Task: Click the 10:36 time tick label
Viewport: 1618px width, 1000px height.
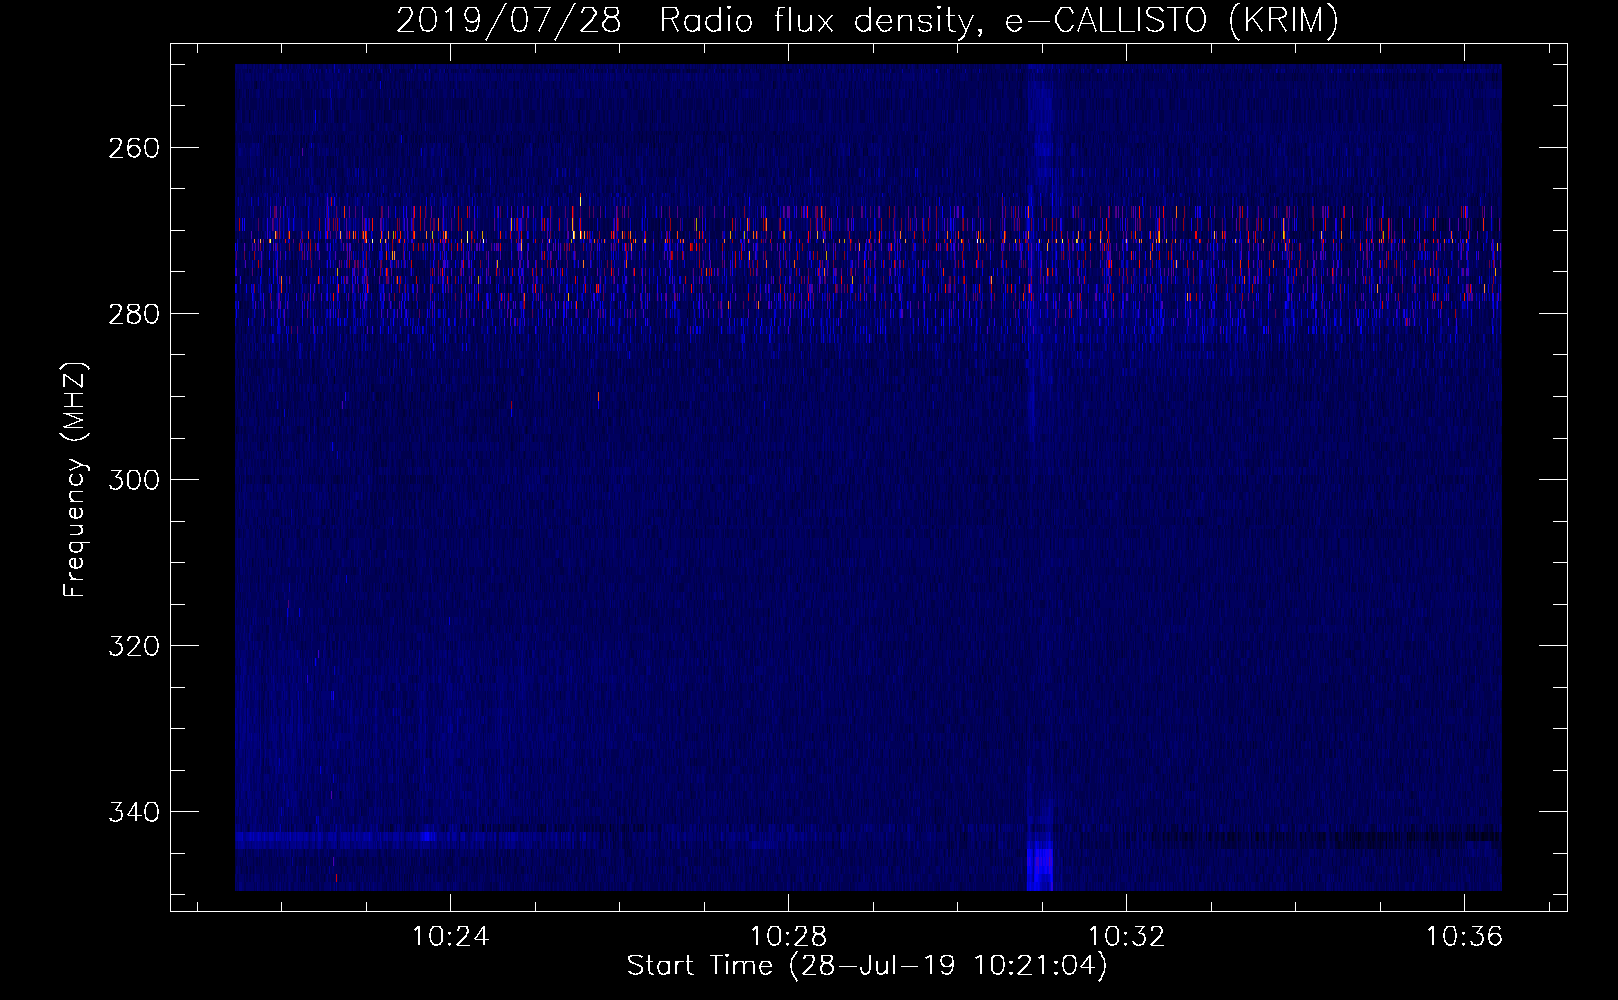Action: click(1465, 937)
